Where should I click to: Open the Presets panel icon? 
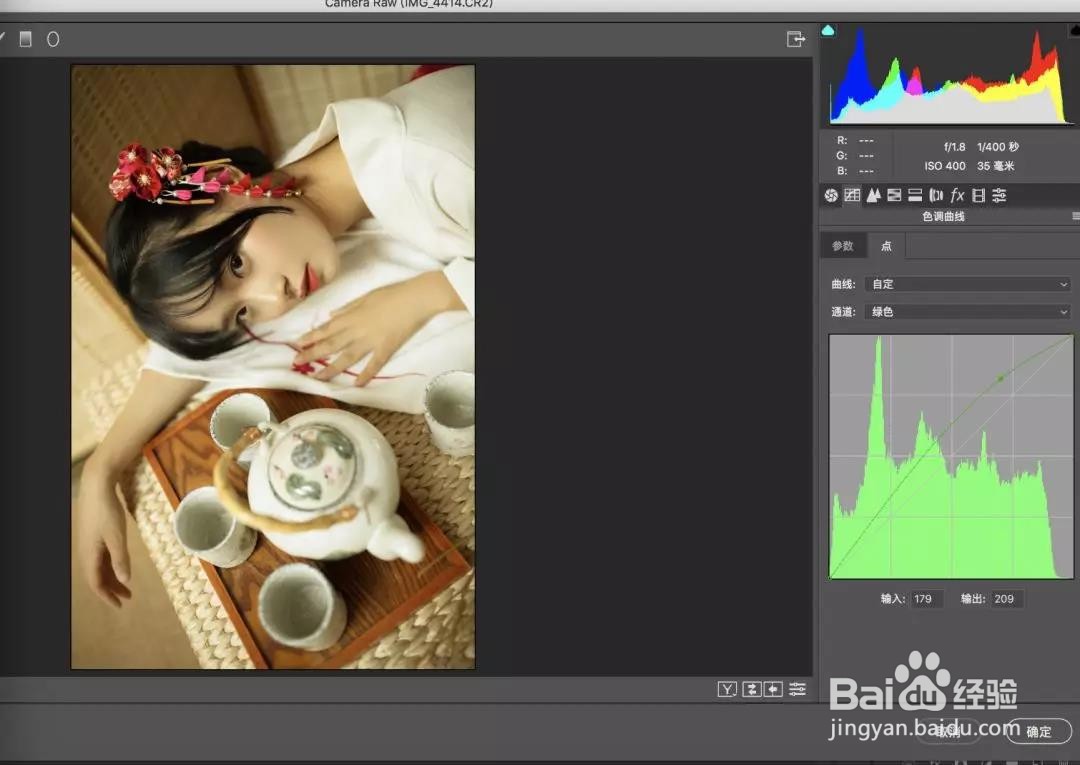tap(999, 196)
